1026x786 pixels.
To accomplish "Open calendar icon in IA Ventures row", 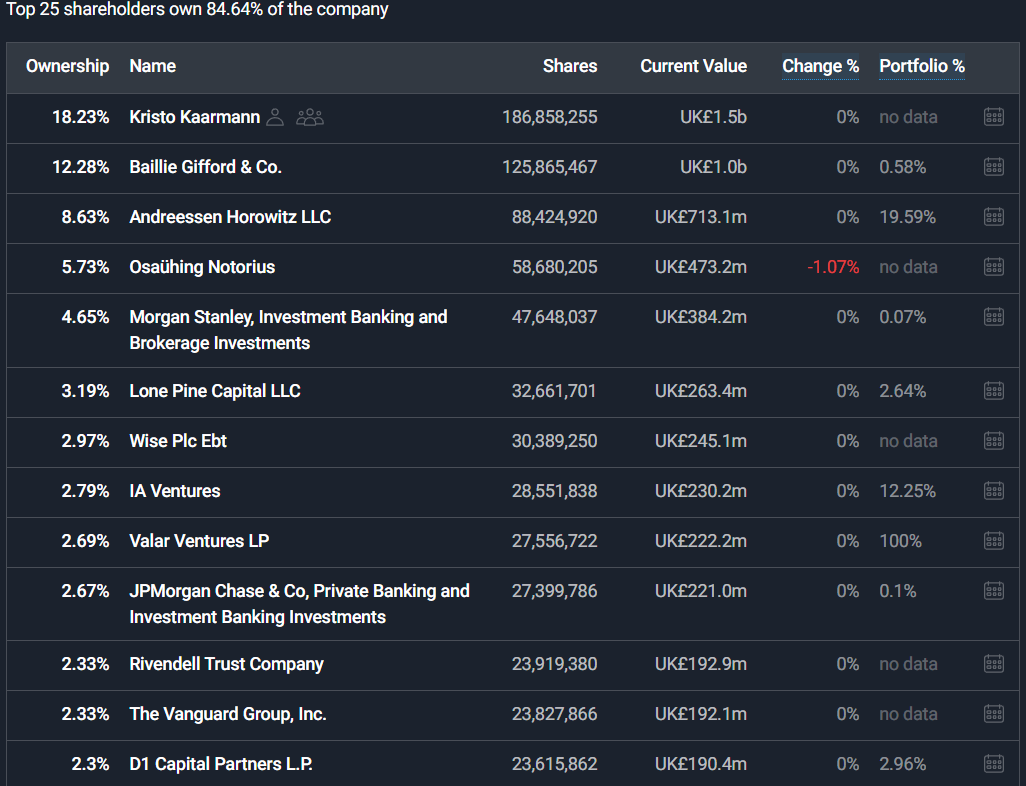I will pos(994,491).
